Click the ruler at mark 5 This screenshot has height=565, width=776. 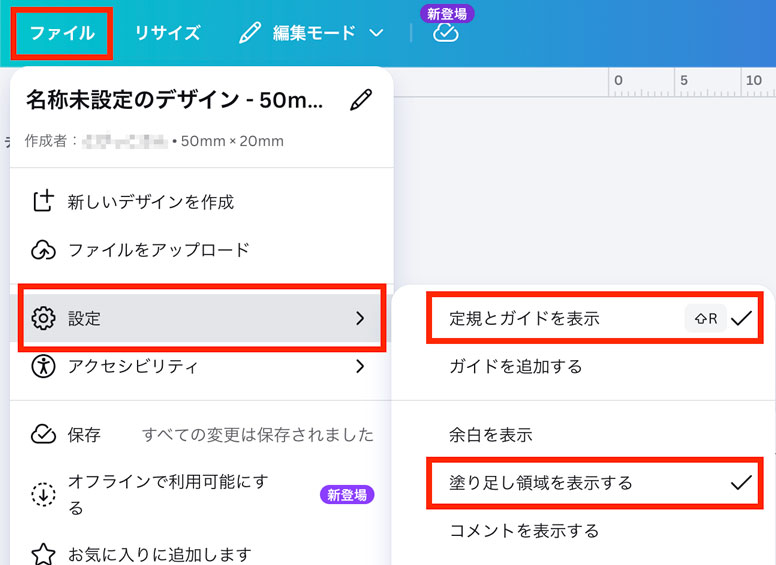[684, 82]
